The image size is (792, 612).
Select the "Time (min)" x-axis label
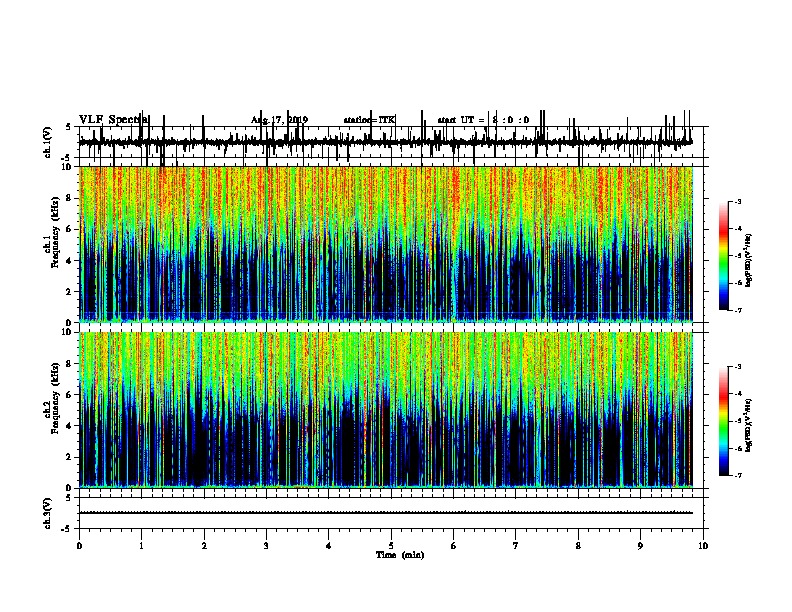400,555
